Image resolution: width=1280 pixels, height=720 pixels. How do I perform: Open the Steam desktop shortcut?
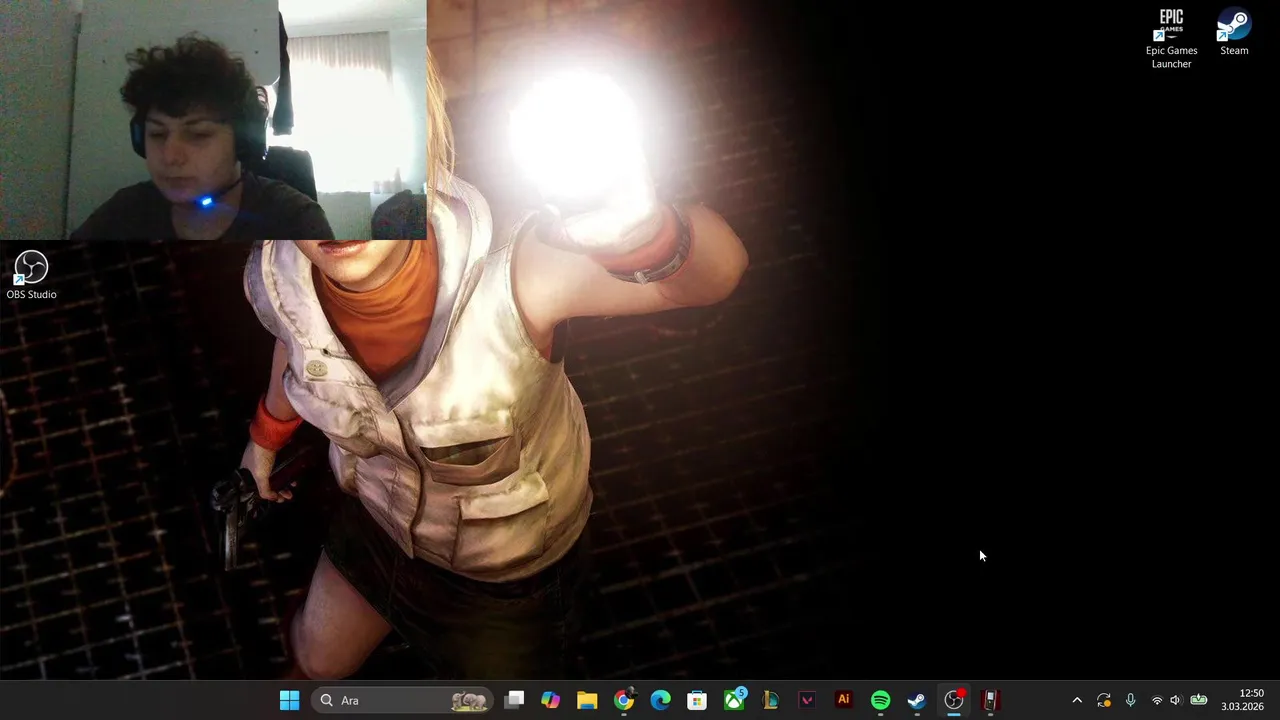[x=1234, y=33]
